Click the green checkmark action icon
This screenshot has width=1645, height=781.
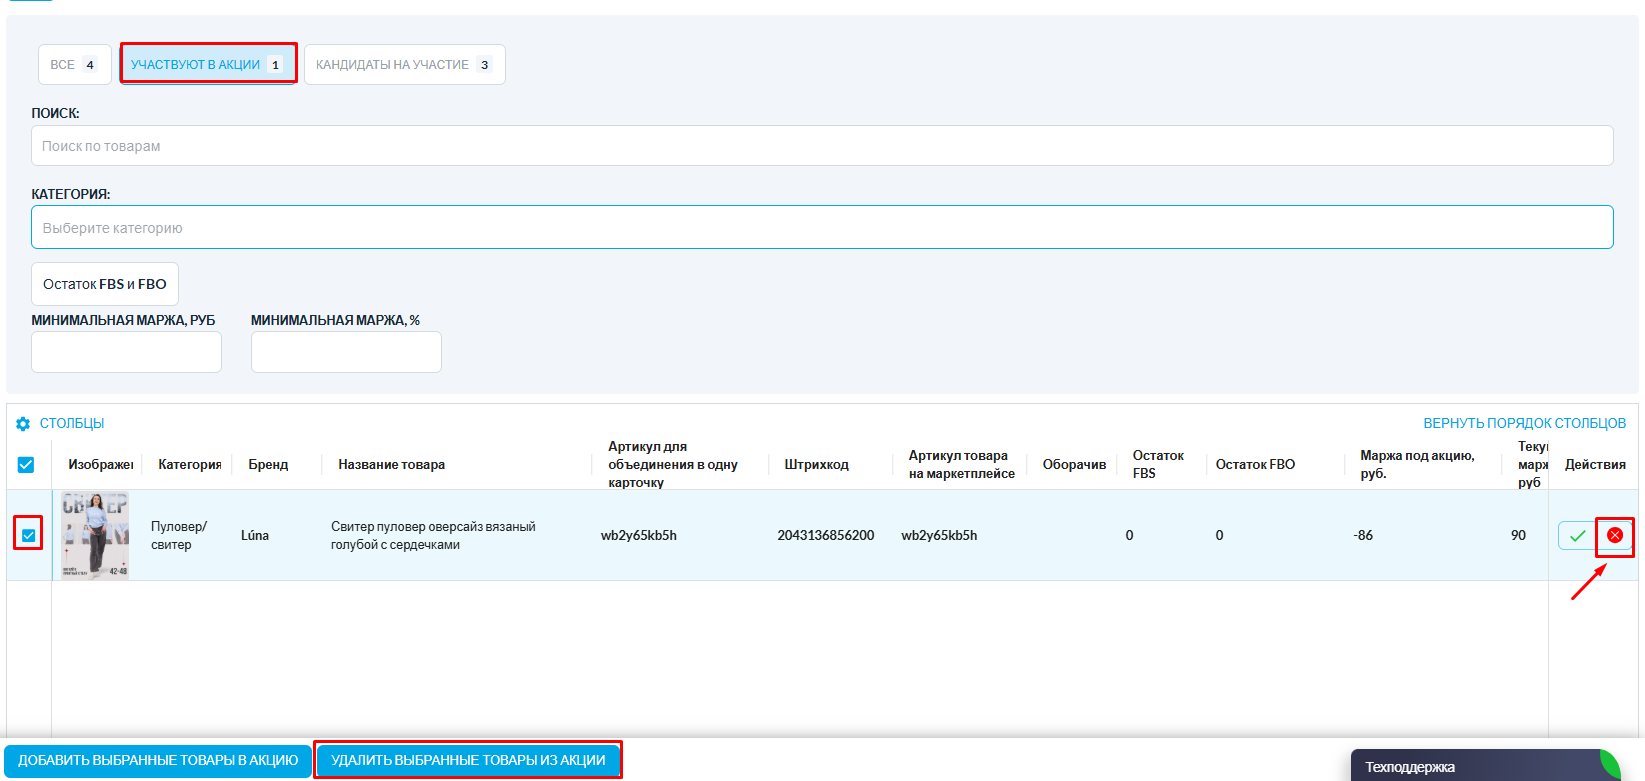click(x=1577, y=536)
